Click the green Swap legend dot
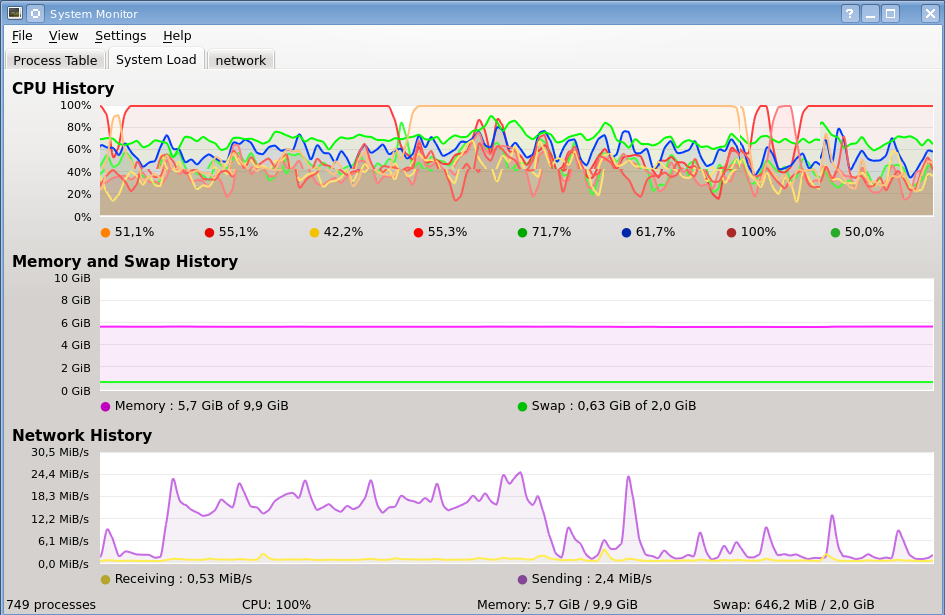The width and height of the screenshot is (945, 615). point(523,406)
